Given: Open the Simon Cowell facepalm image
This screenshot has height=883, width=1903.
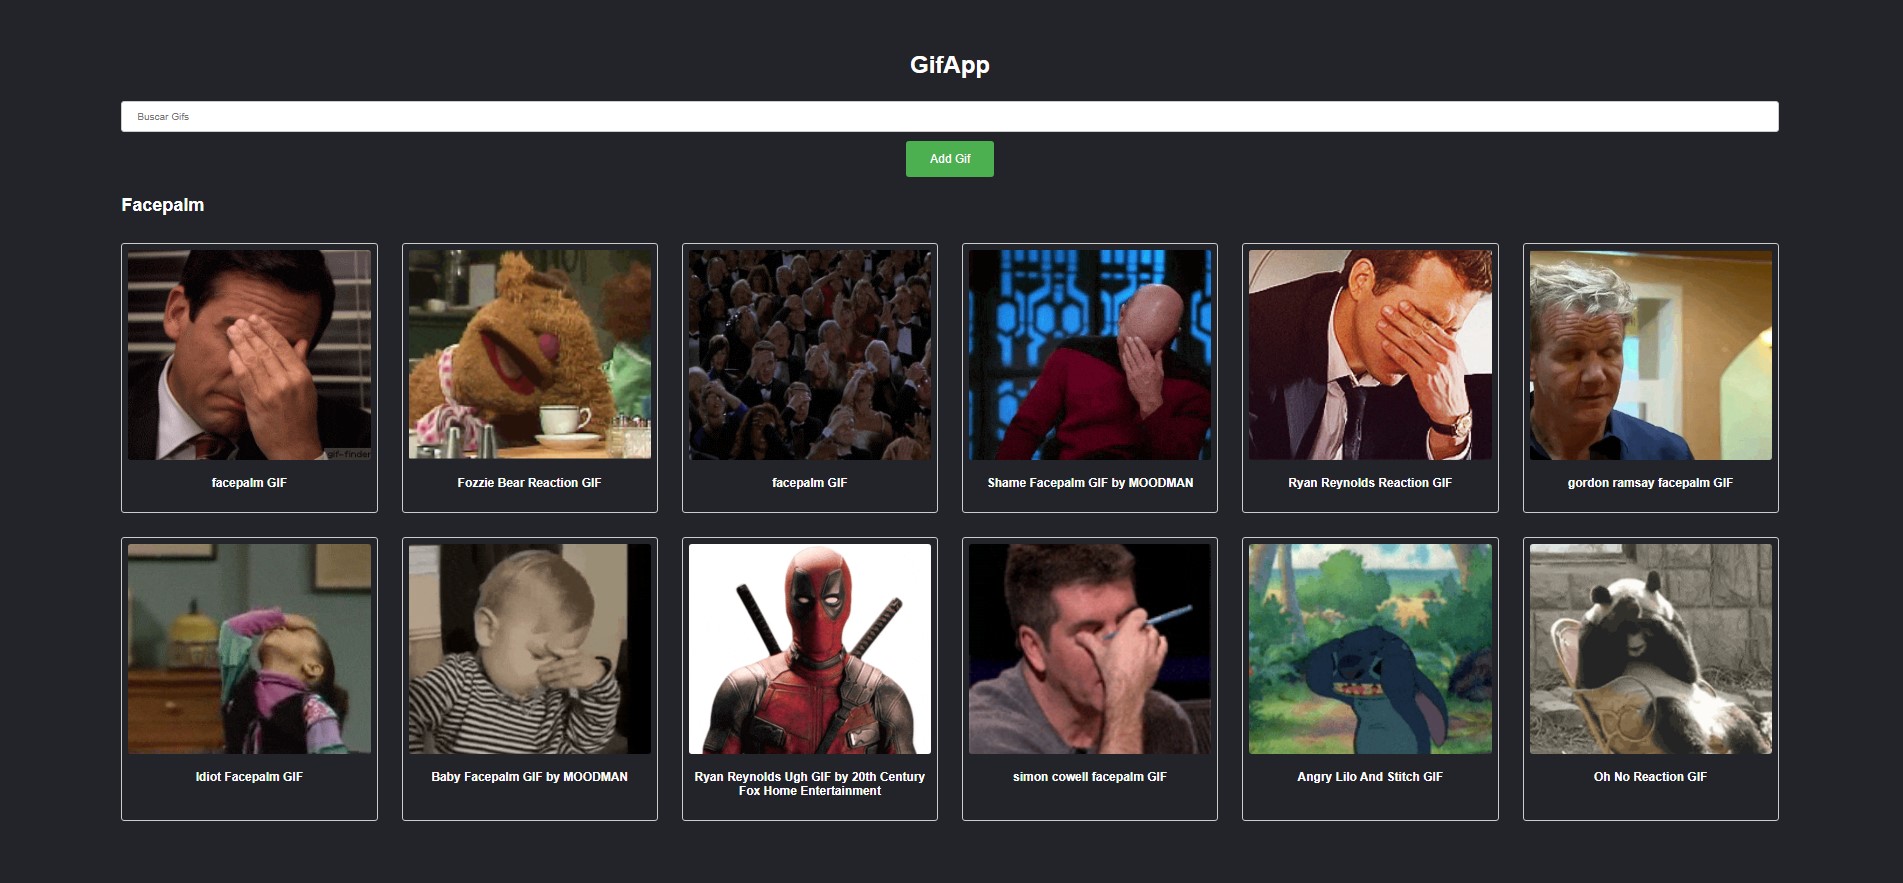Looking at the screenshot, I should click(1090, 649).
